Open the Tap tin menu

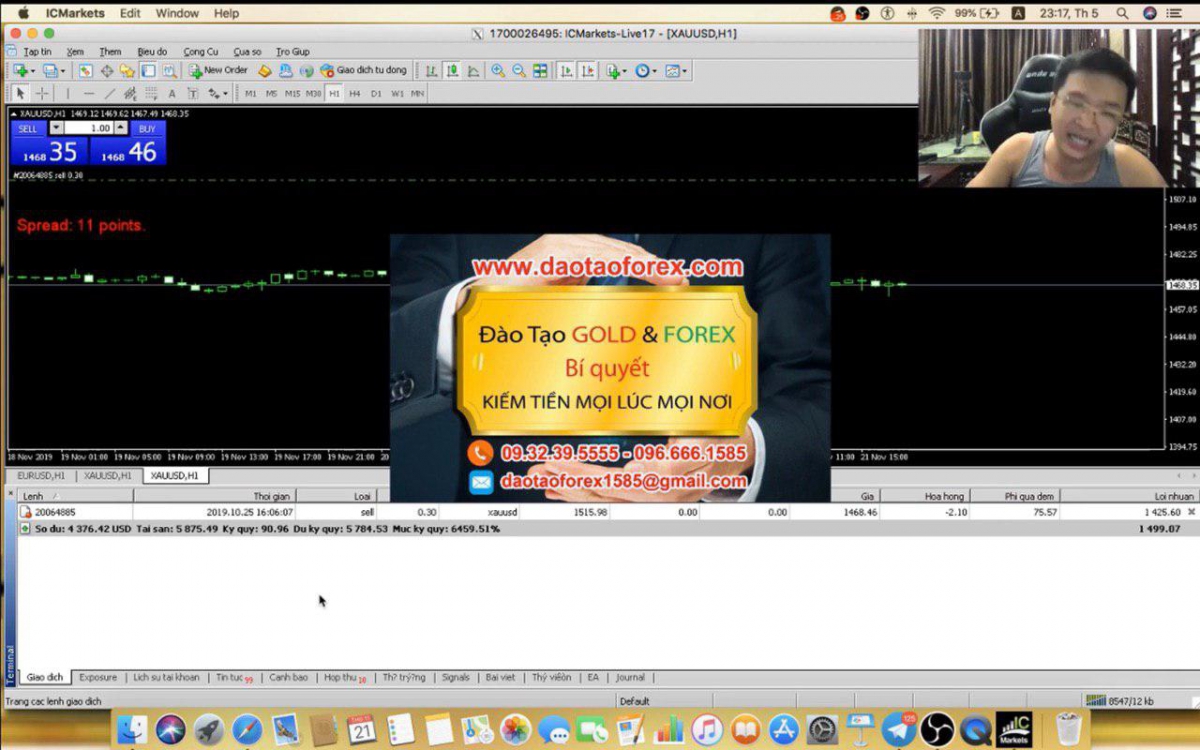[37, 51]
